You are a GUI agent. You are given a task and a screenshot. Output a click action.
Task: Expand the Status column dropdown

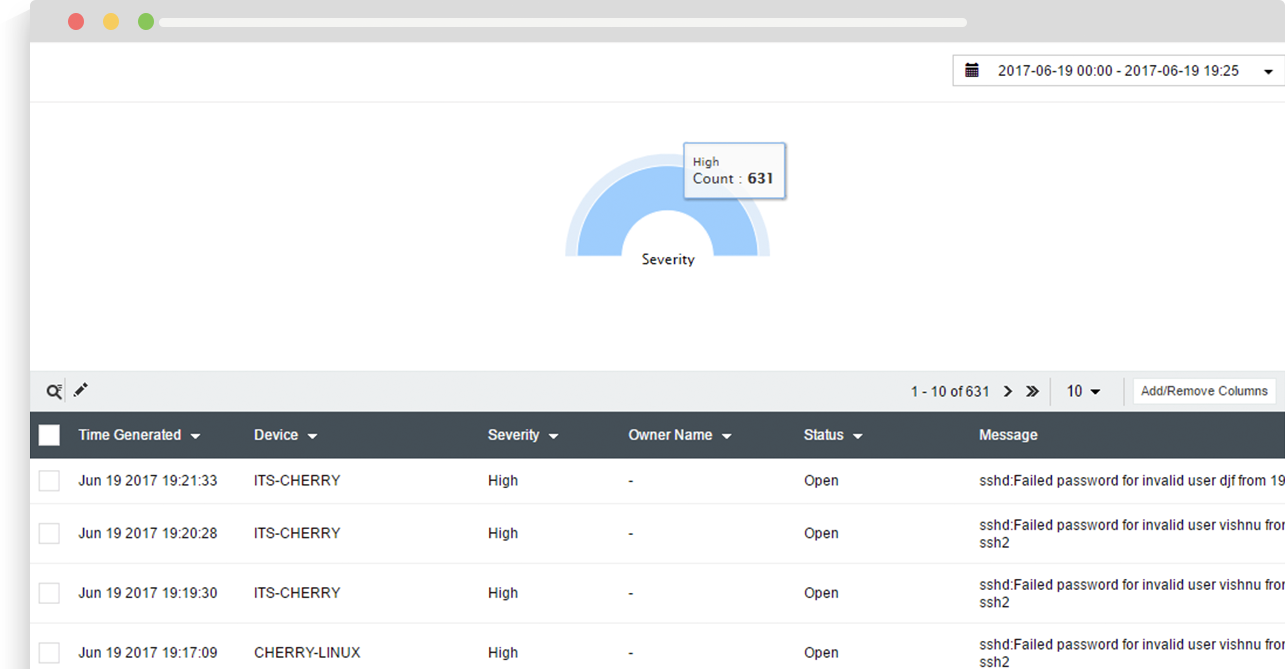(x=857, y=435)
